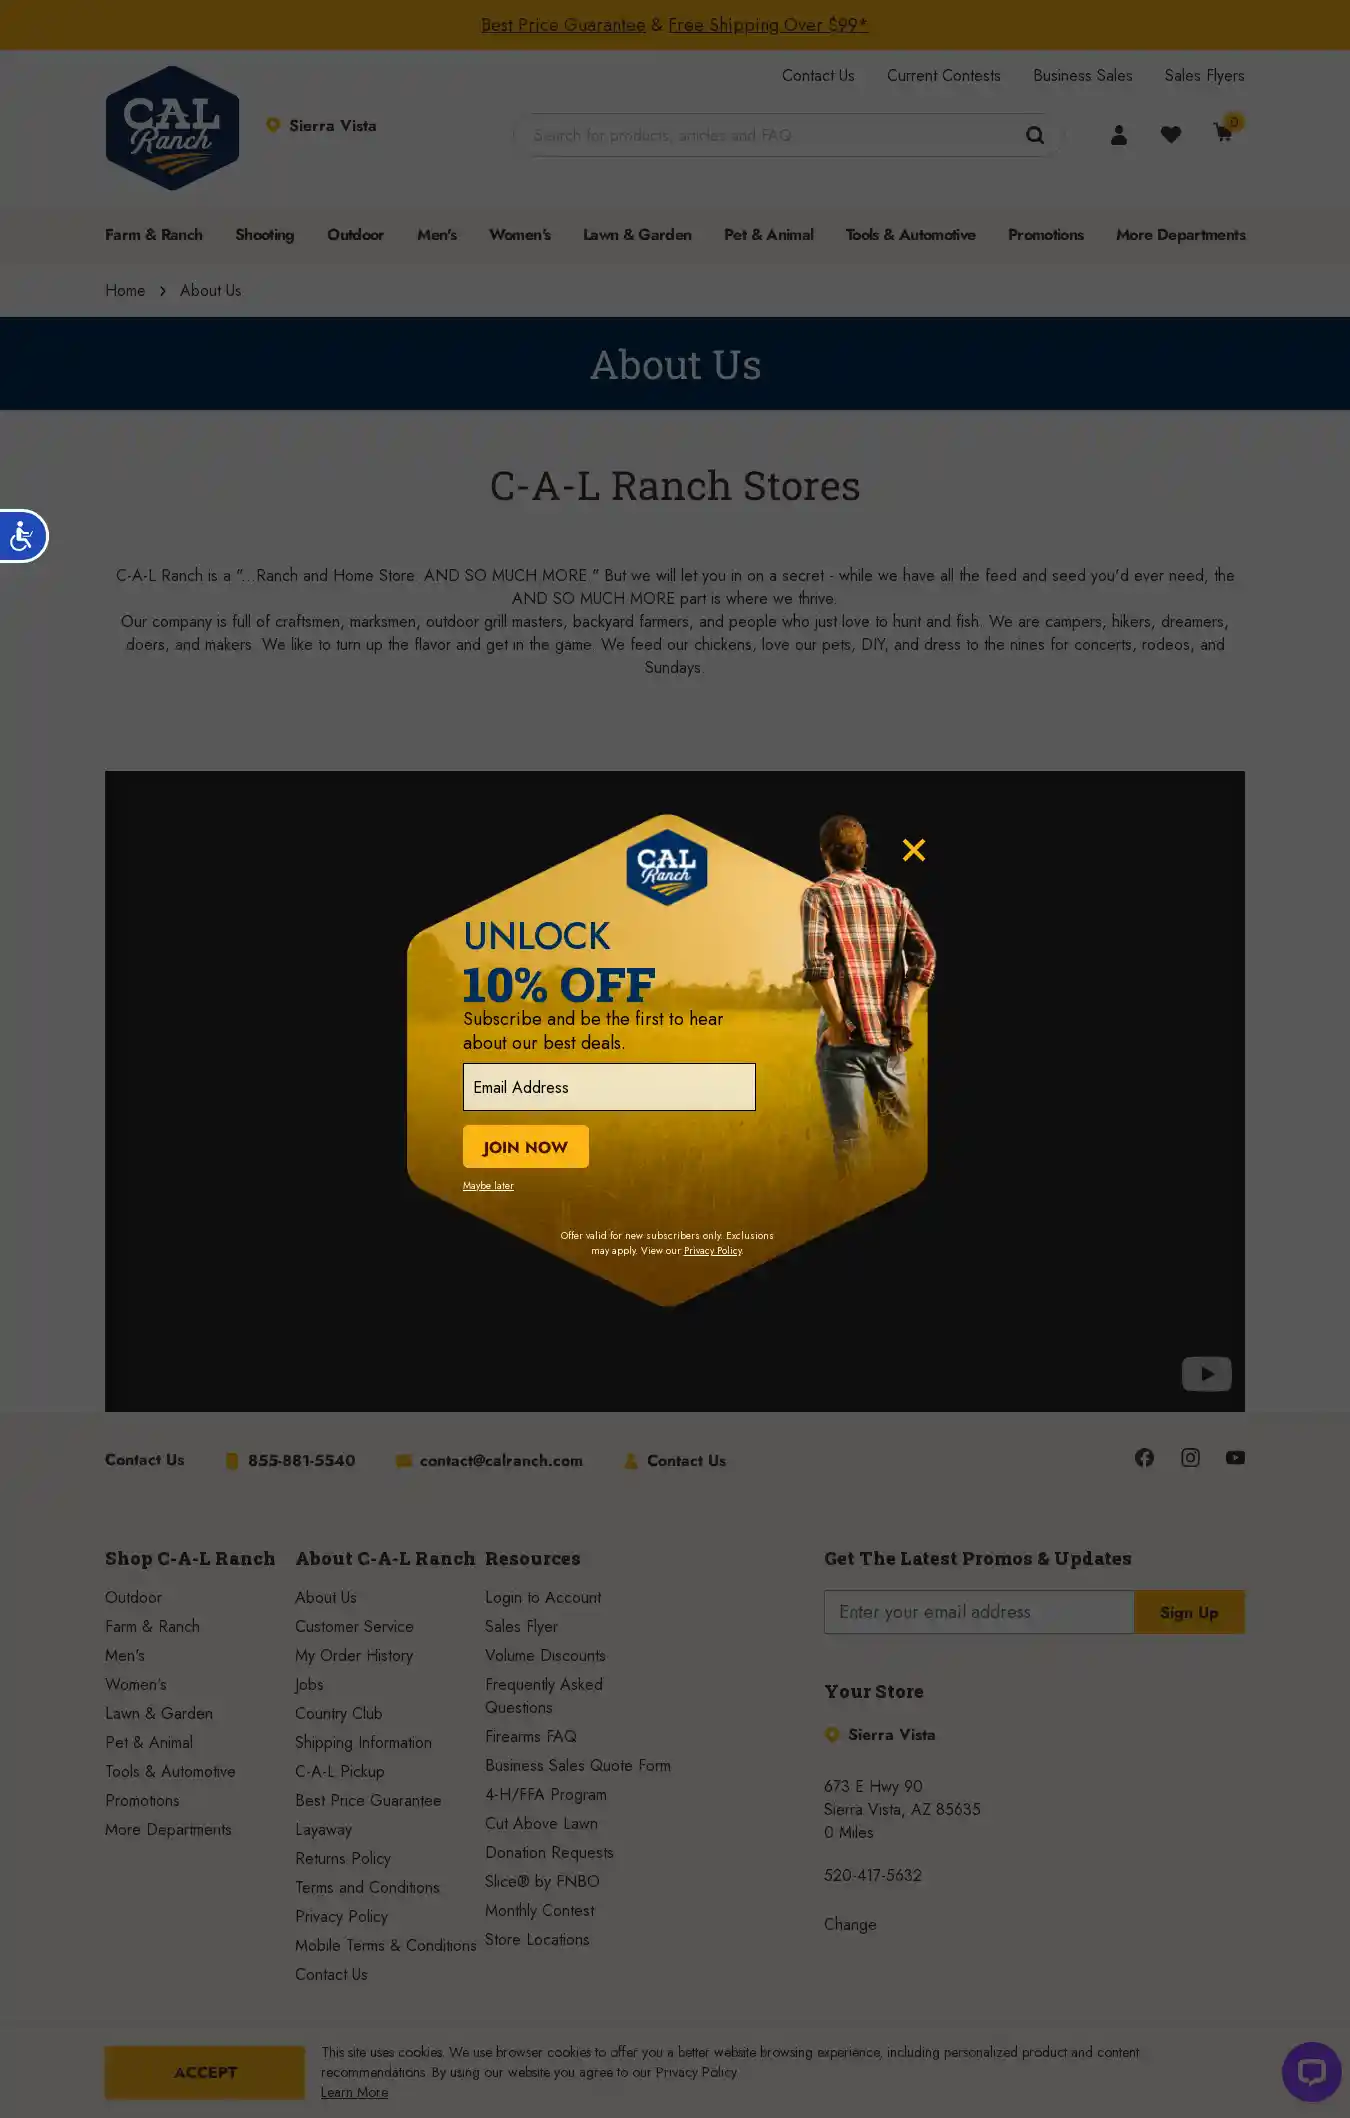This screenshot has height=2118, width=1350.
Task: Open the live chat bubble
Action: (x=1310, y=2072)
